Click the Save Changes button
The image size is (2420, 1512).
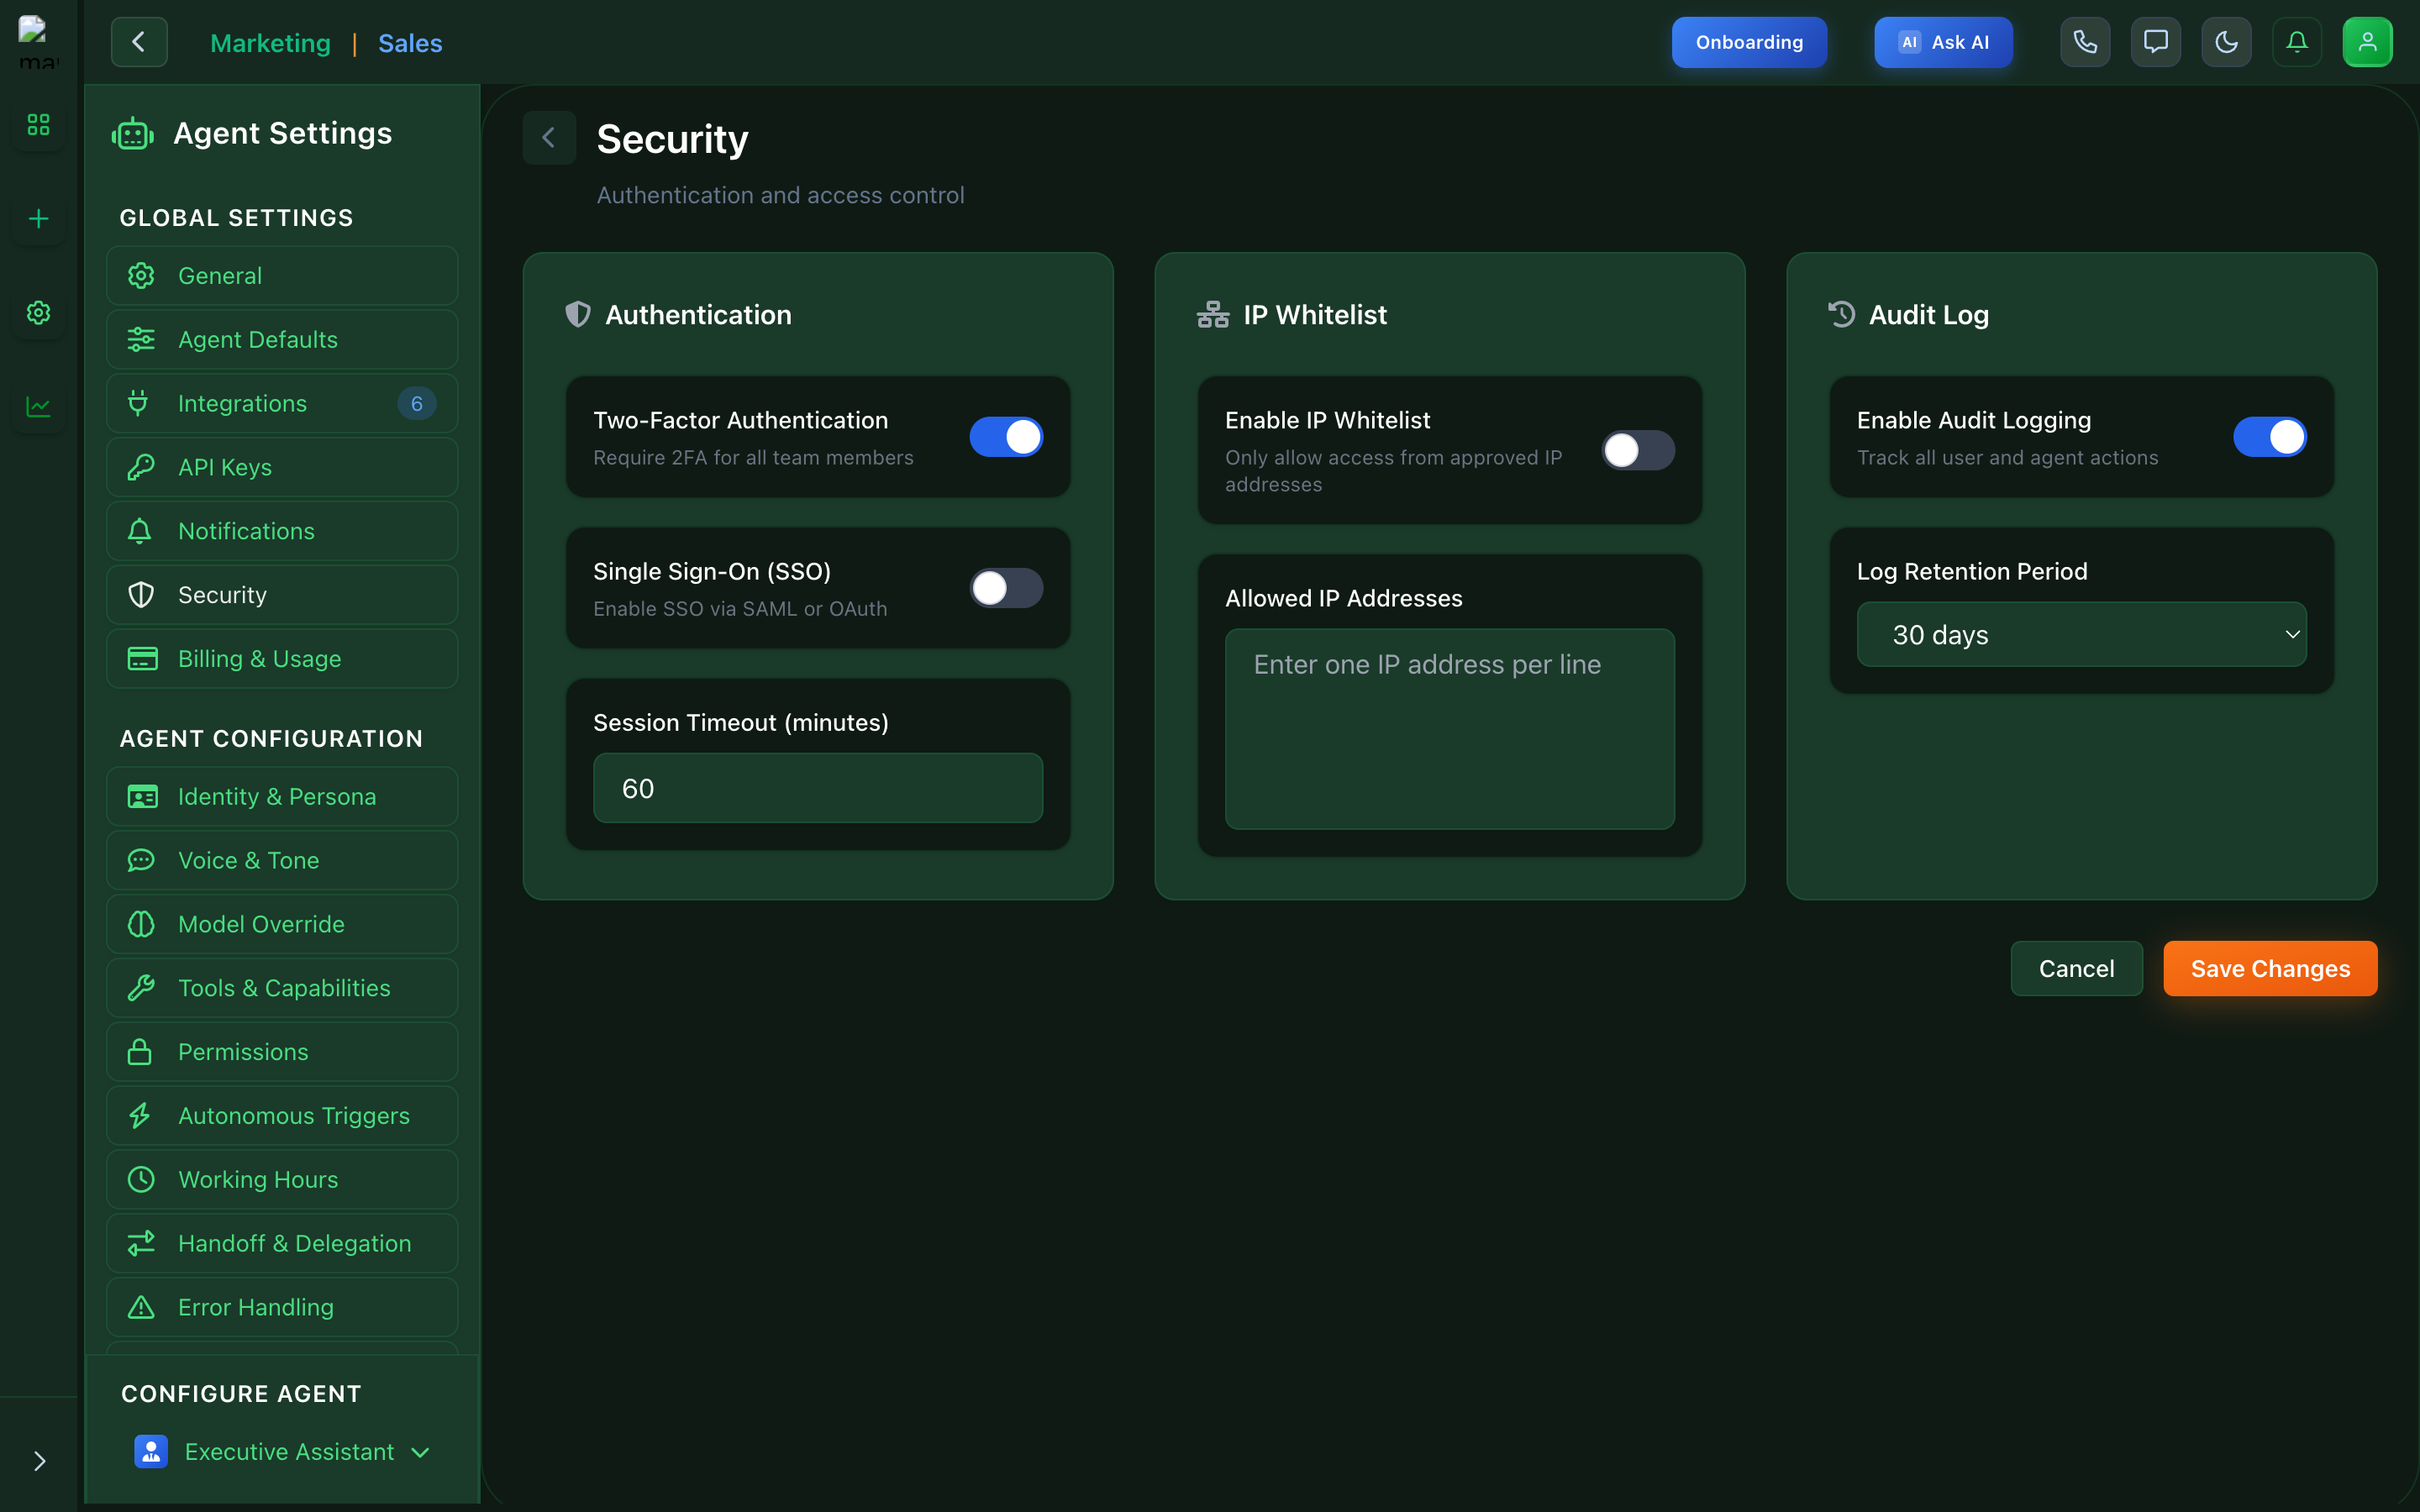2270,968
